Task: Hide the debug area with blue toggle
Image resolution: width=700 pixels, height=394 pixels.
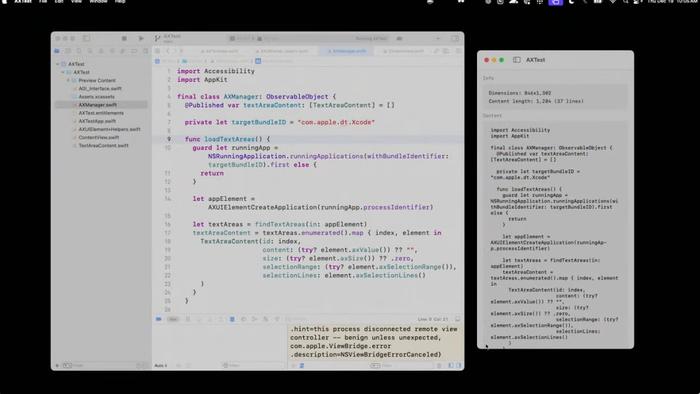Action: coord(158,319)
